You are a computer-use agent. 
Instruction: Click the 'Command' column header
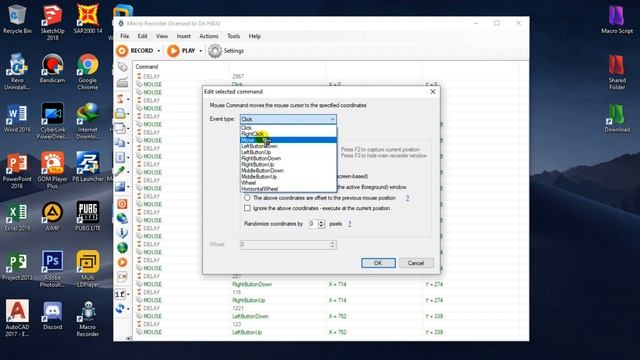182,67
